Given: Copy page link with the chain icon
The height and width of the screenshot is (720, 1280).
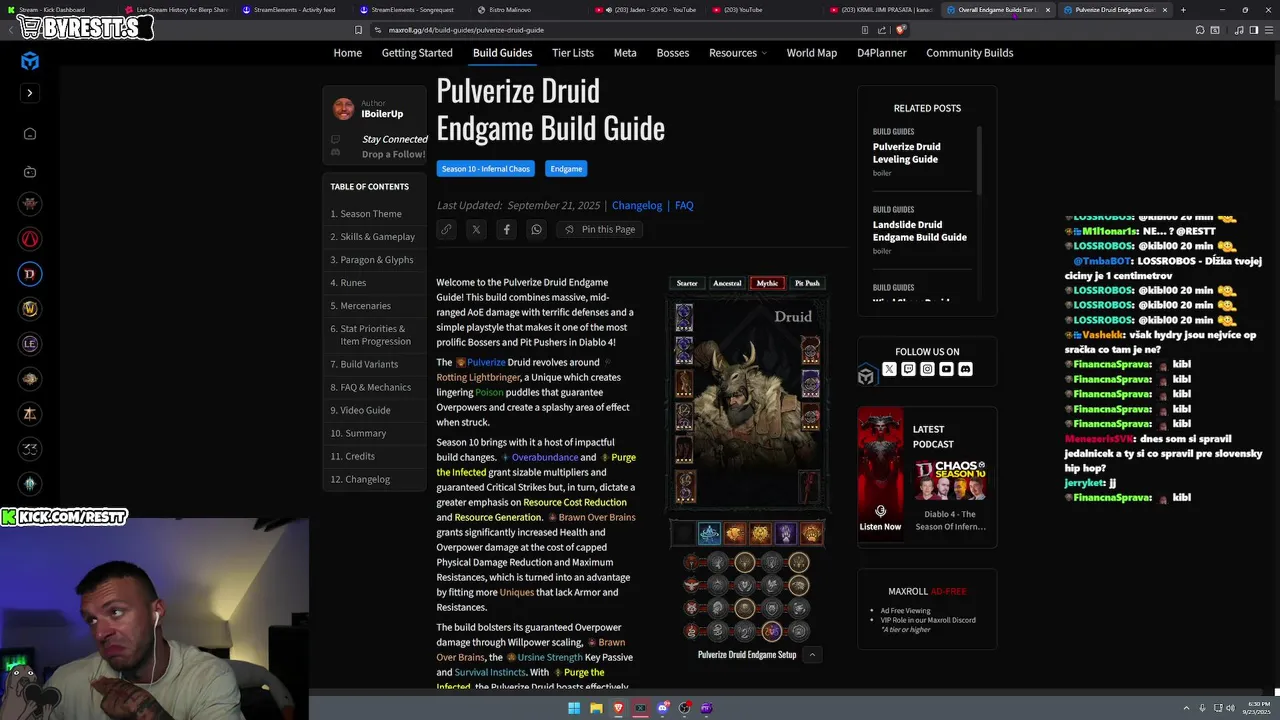Looking at the screenshot, I should (446, 229).
